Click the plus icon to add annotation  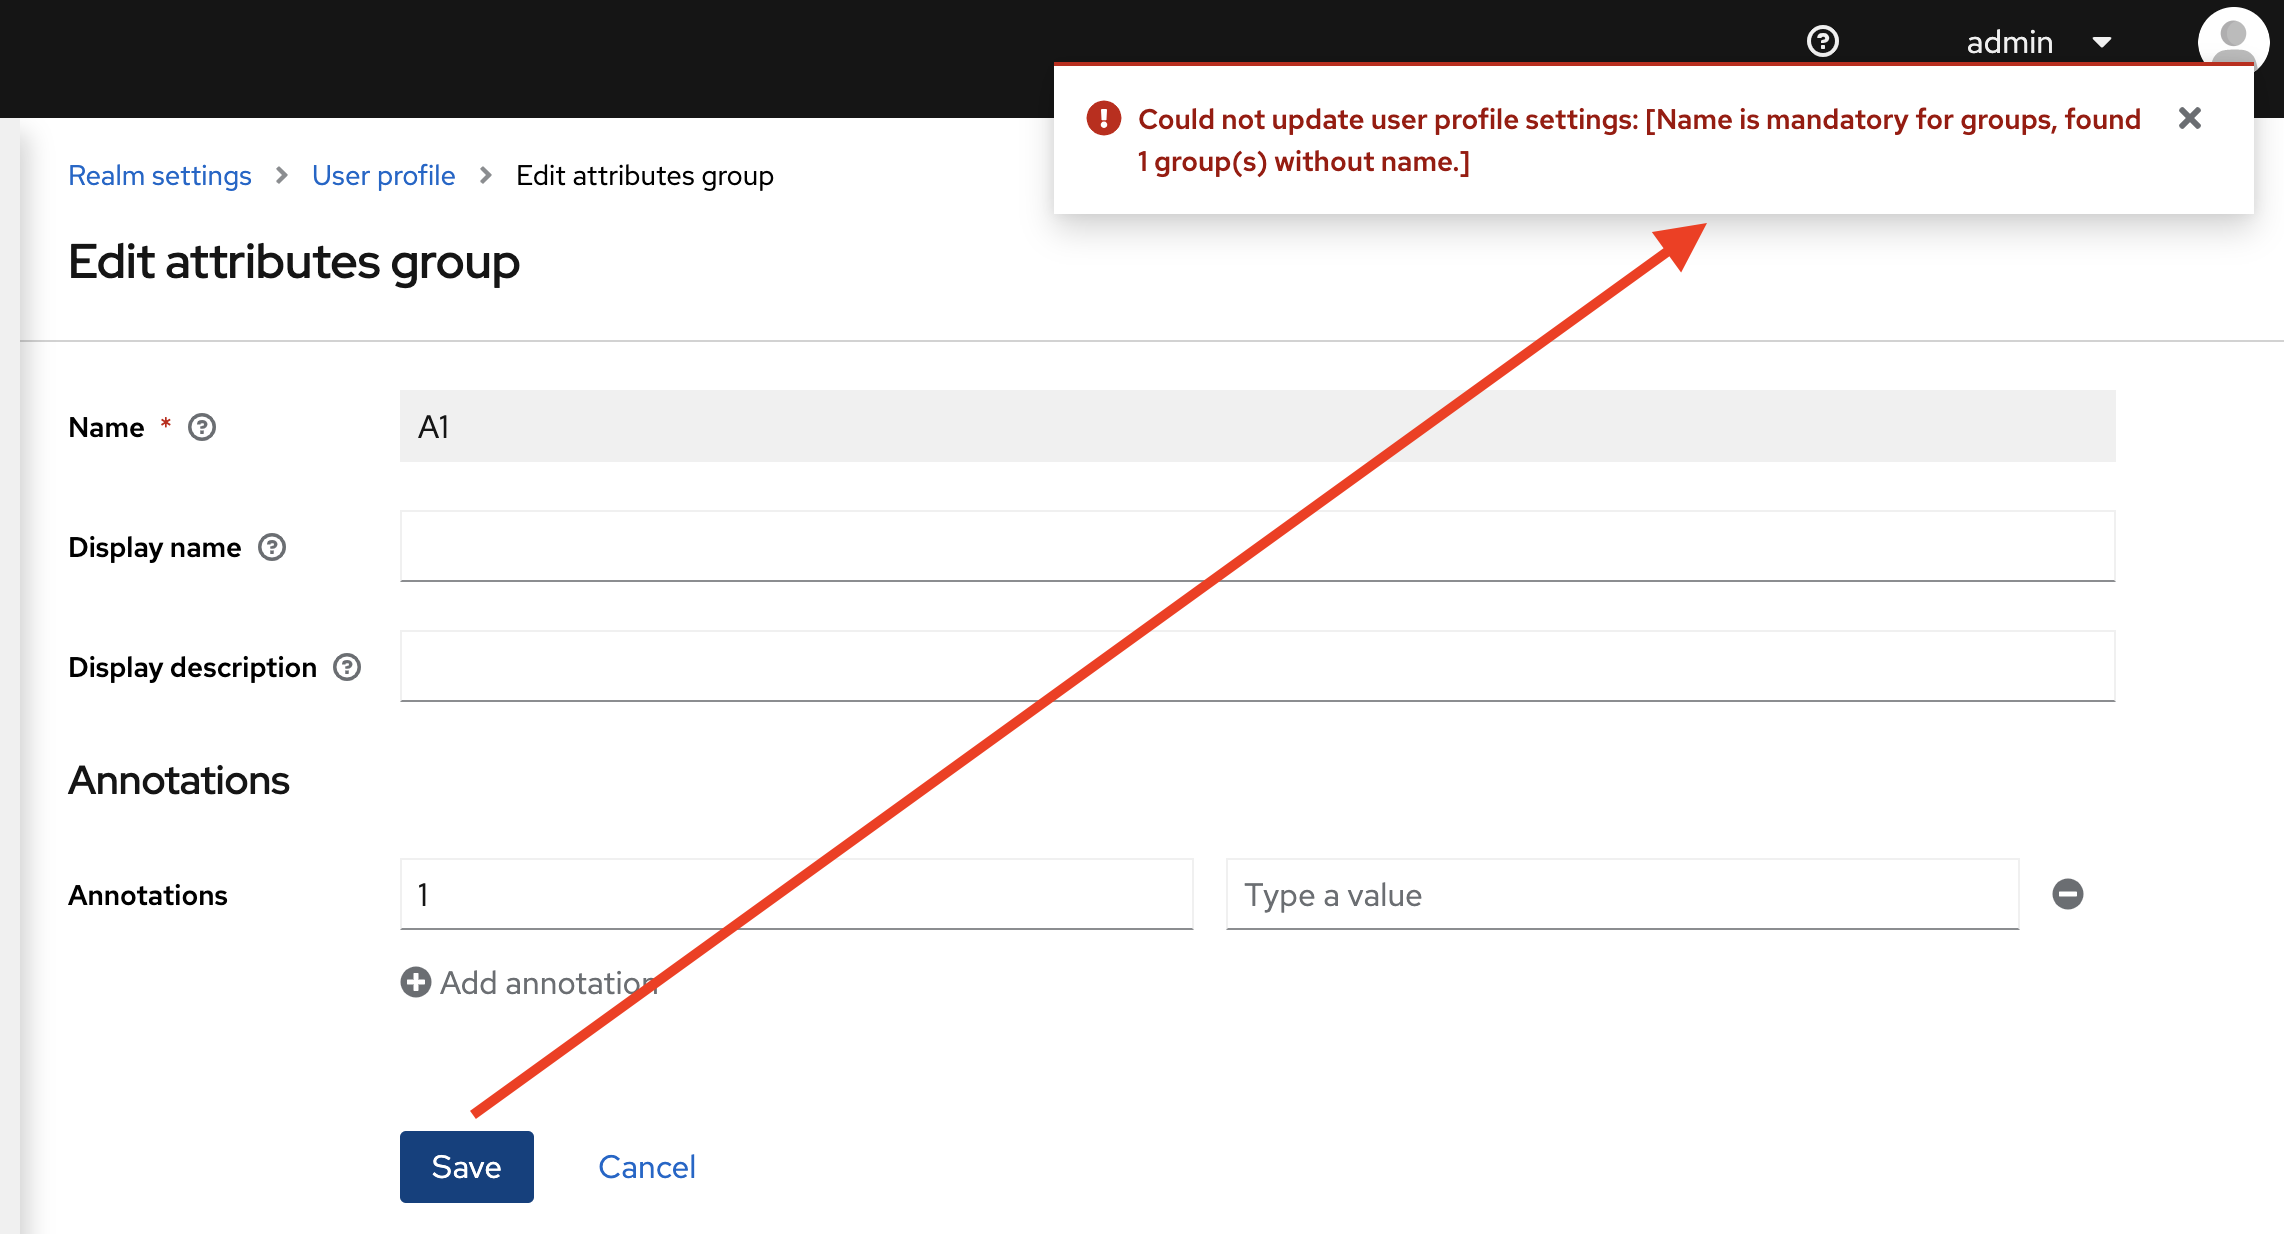click(415, 982)
